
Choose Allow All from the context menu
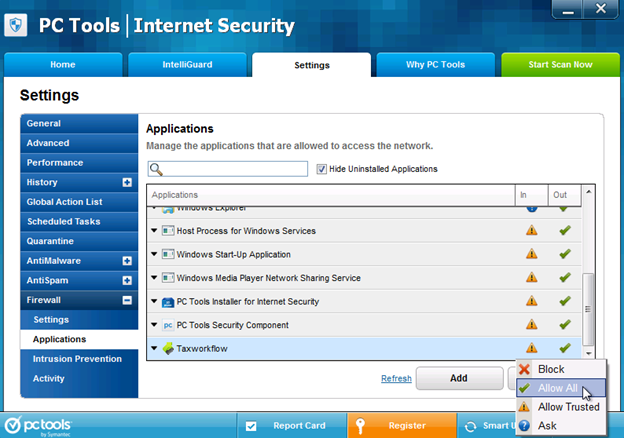click(x=561, y=388)
